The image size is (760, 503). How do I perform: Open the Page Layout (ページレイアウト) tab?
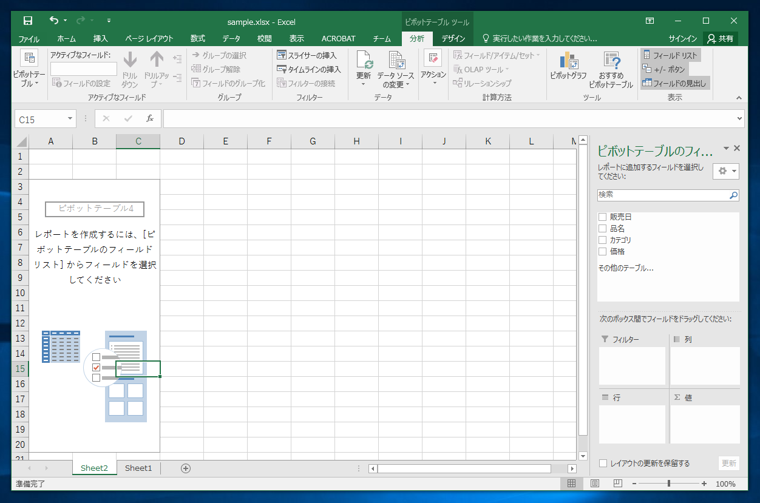(149, 39)
